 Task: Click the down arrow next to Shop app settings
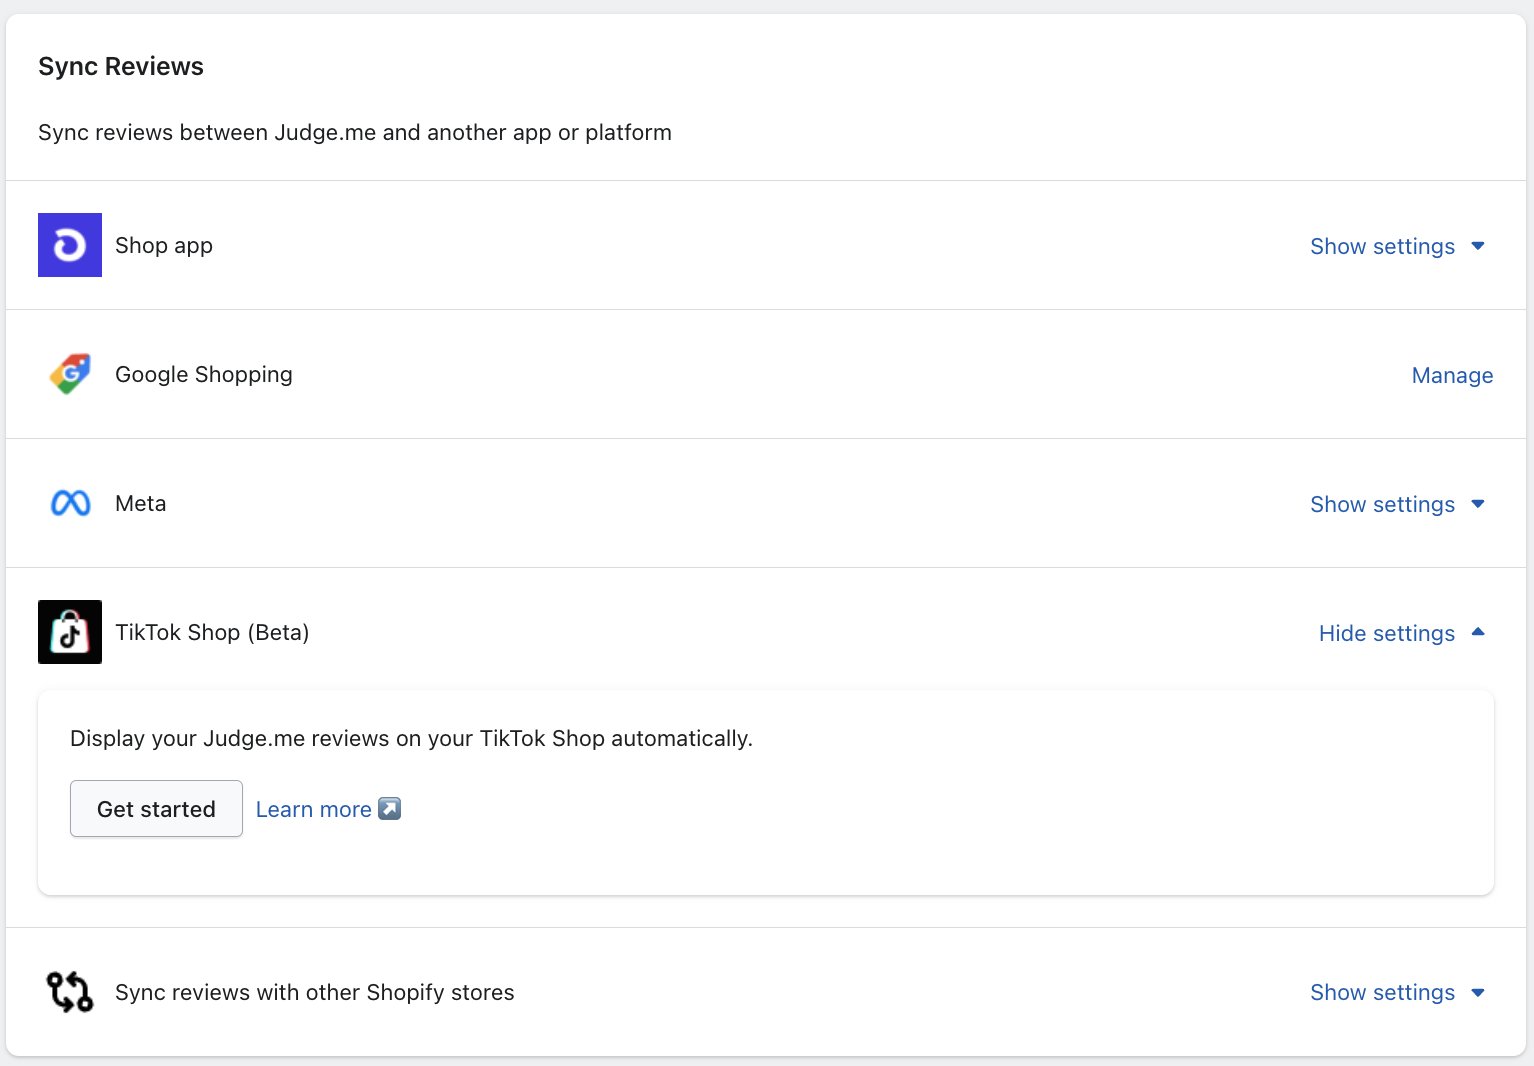(x=1478, y=246)
